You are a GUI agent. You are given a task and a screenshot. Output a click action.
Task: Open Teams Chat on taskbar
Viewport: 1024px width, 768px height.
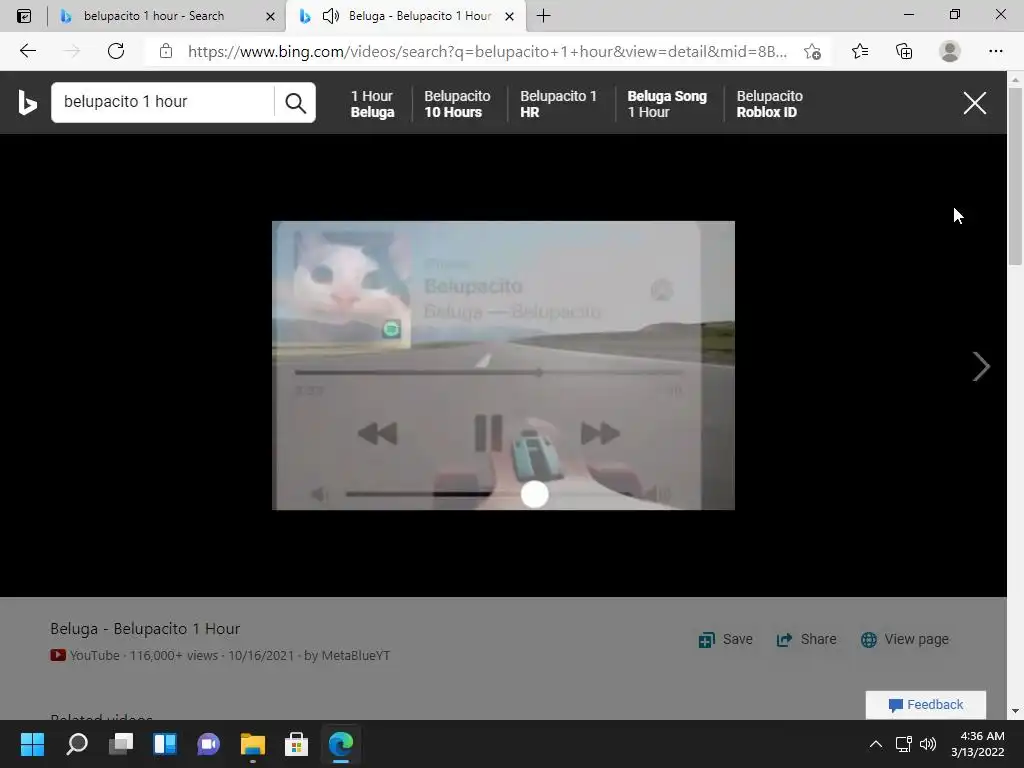coord(208,744)
